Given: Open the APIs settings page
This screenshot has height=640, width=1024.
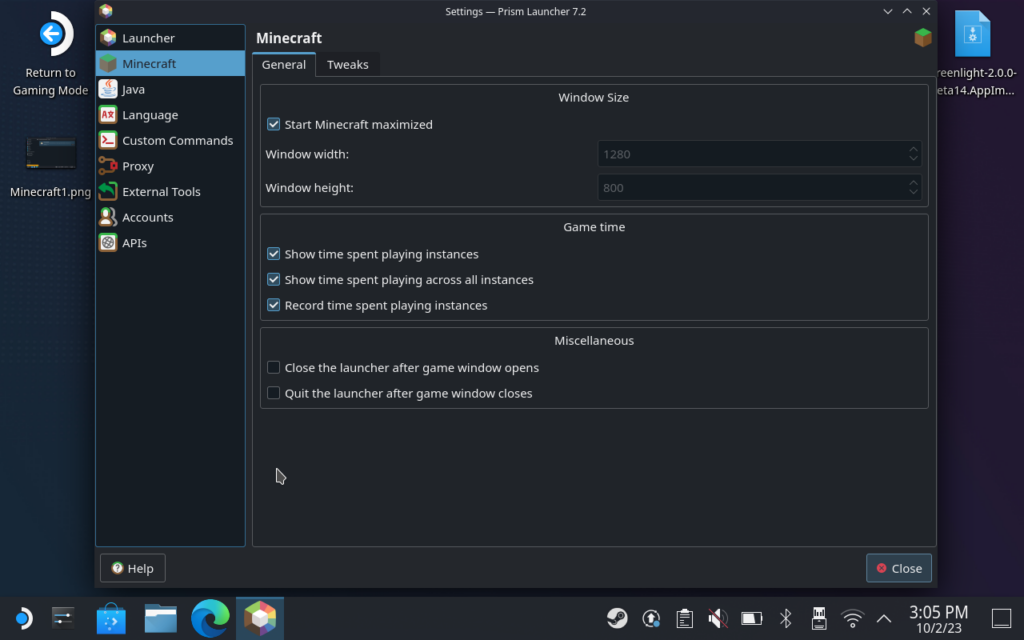Looking at the screenshot, I should tap(170, 243).
